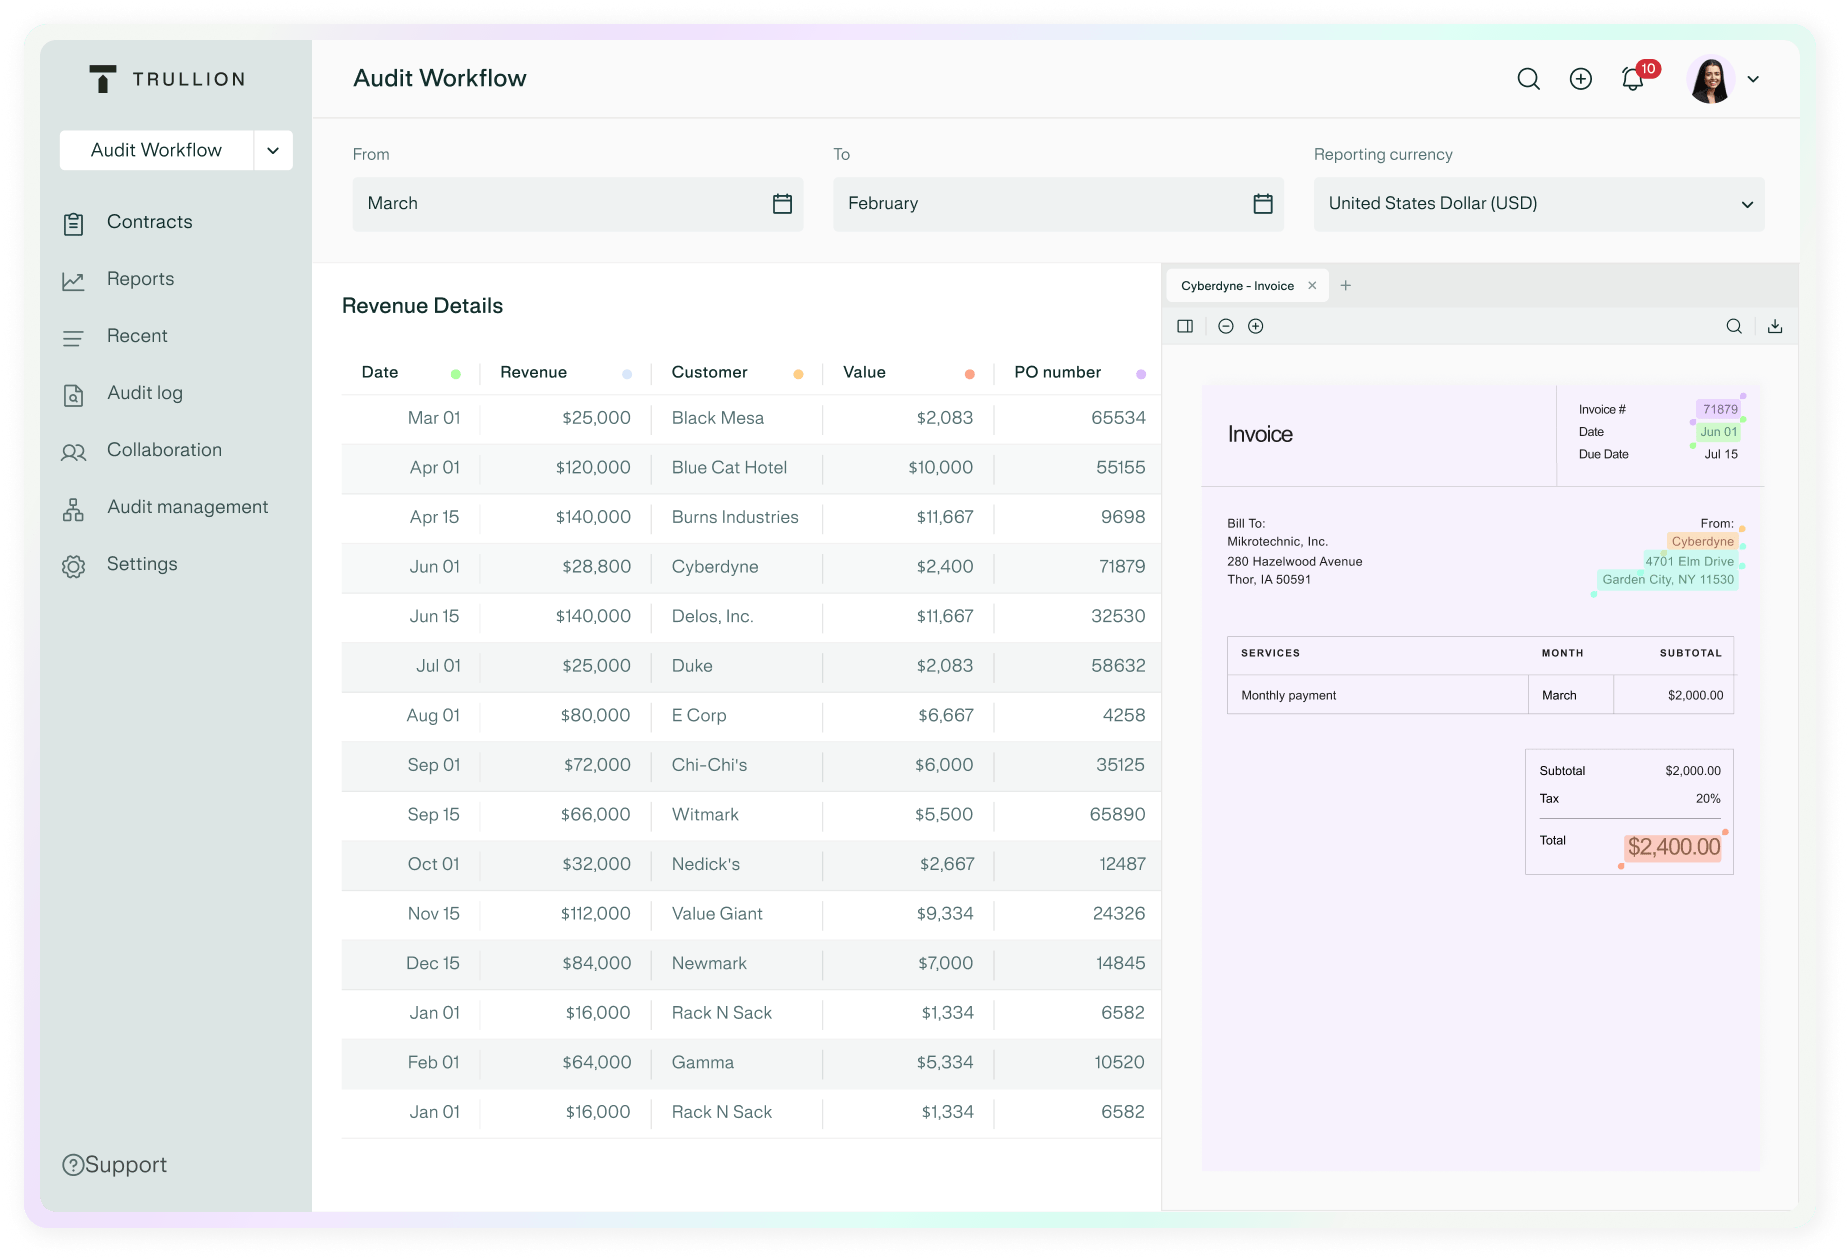1848x1260 pixels.
Task: Click the highlighted 4701 Elm Drive address
Action: (x=1690, y=561)
